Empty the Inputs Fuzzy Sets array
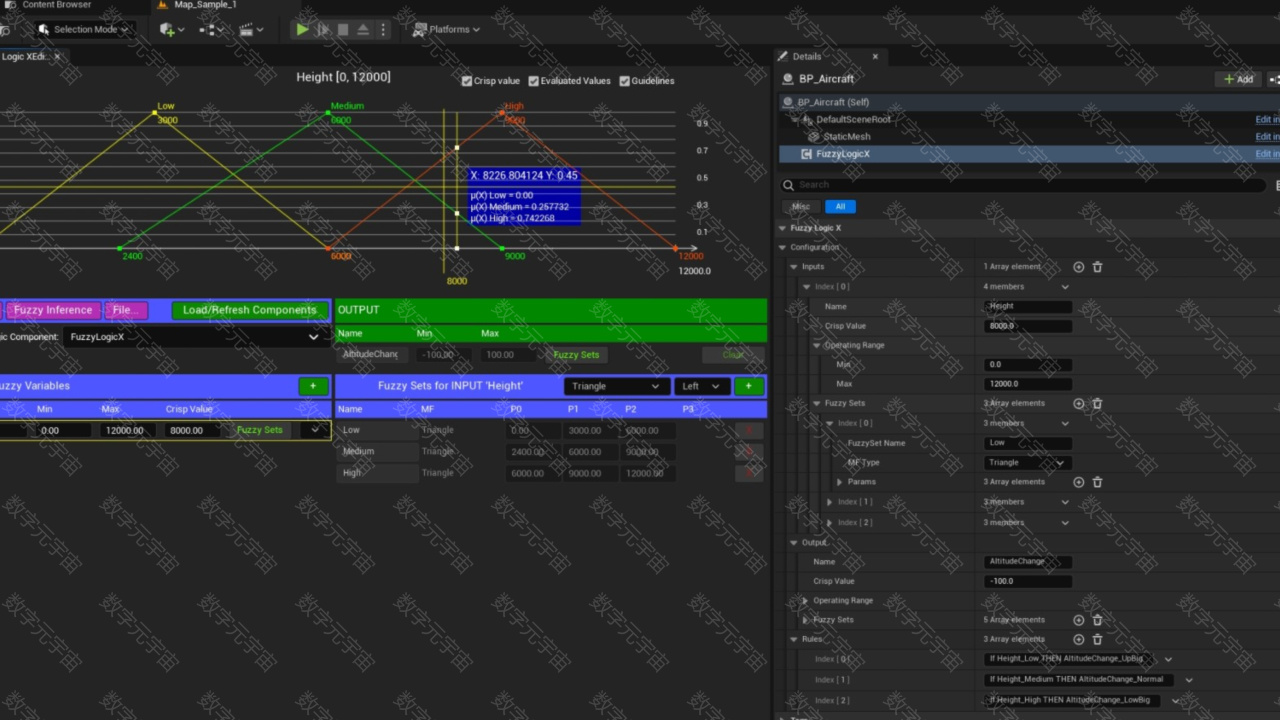 coord(1097,403)
